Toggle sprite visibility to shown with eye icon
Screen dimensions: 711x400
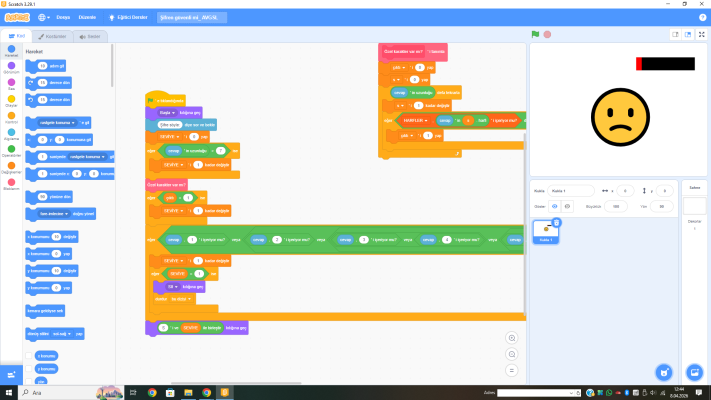click(x=554, y=206)
